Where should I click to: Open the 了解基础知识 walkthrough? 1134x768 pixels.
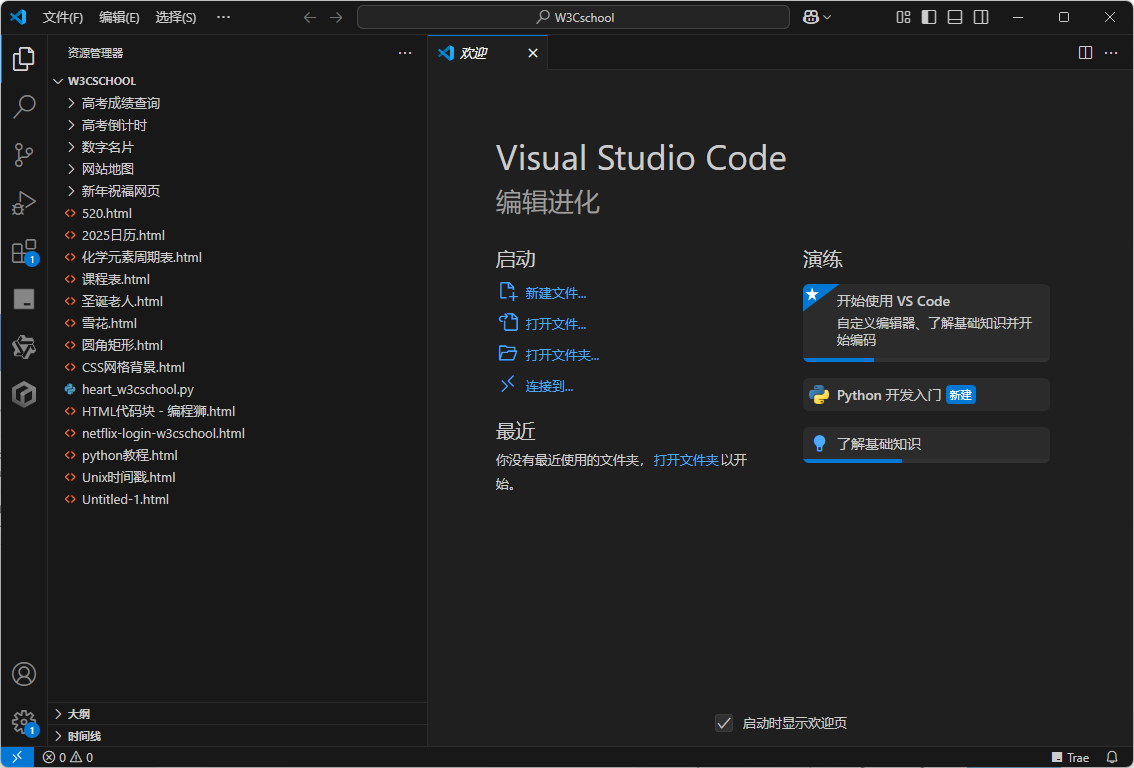point(926,444)
